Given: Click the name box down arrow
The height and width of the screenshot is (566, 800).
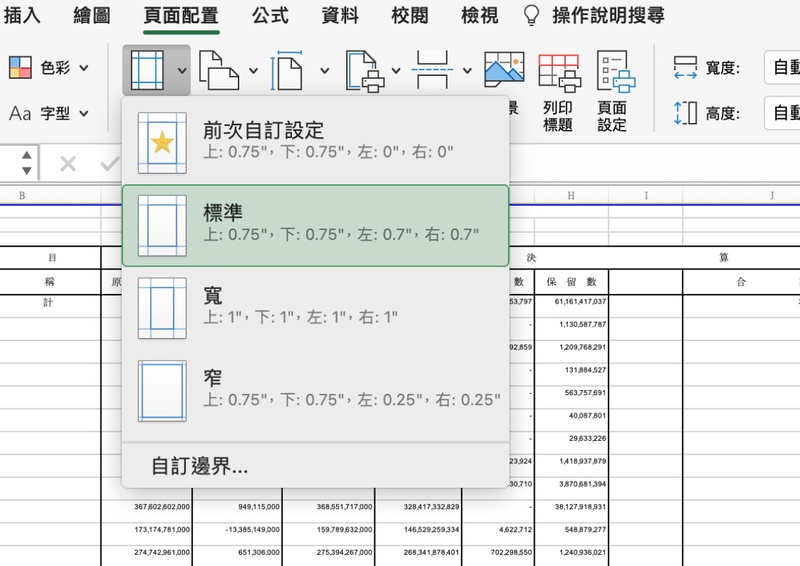Looking at the screenshot, I should tap(27, 170).
